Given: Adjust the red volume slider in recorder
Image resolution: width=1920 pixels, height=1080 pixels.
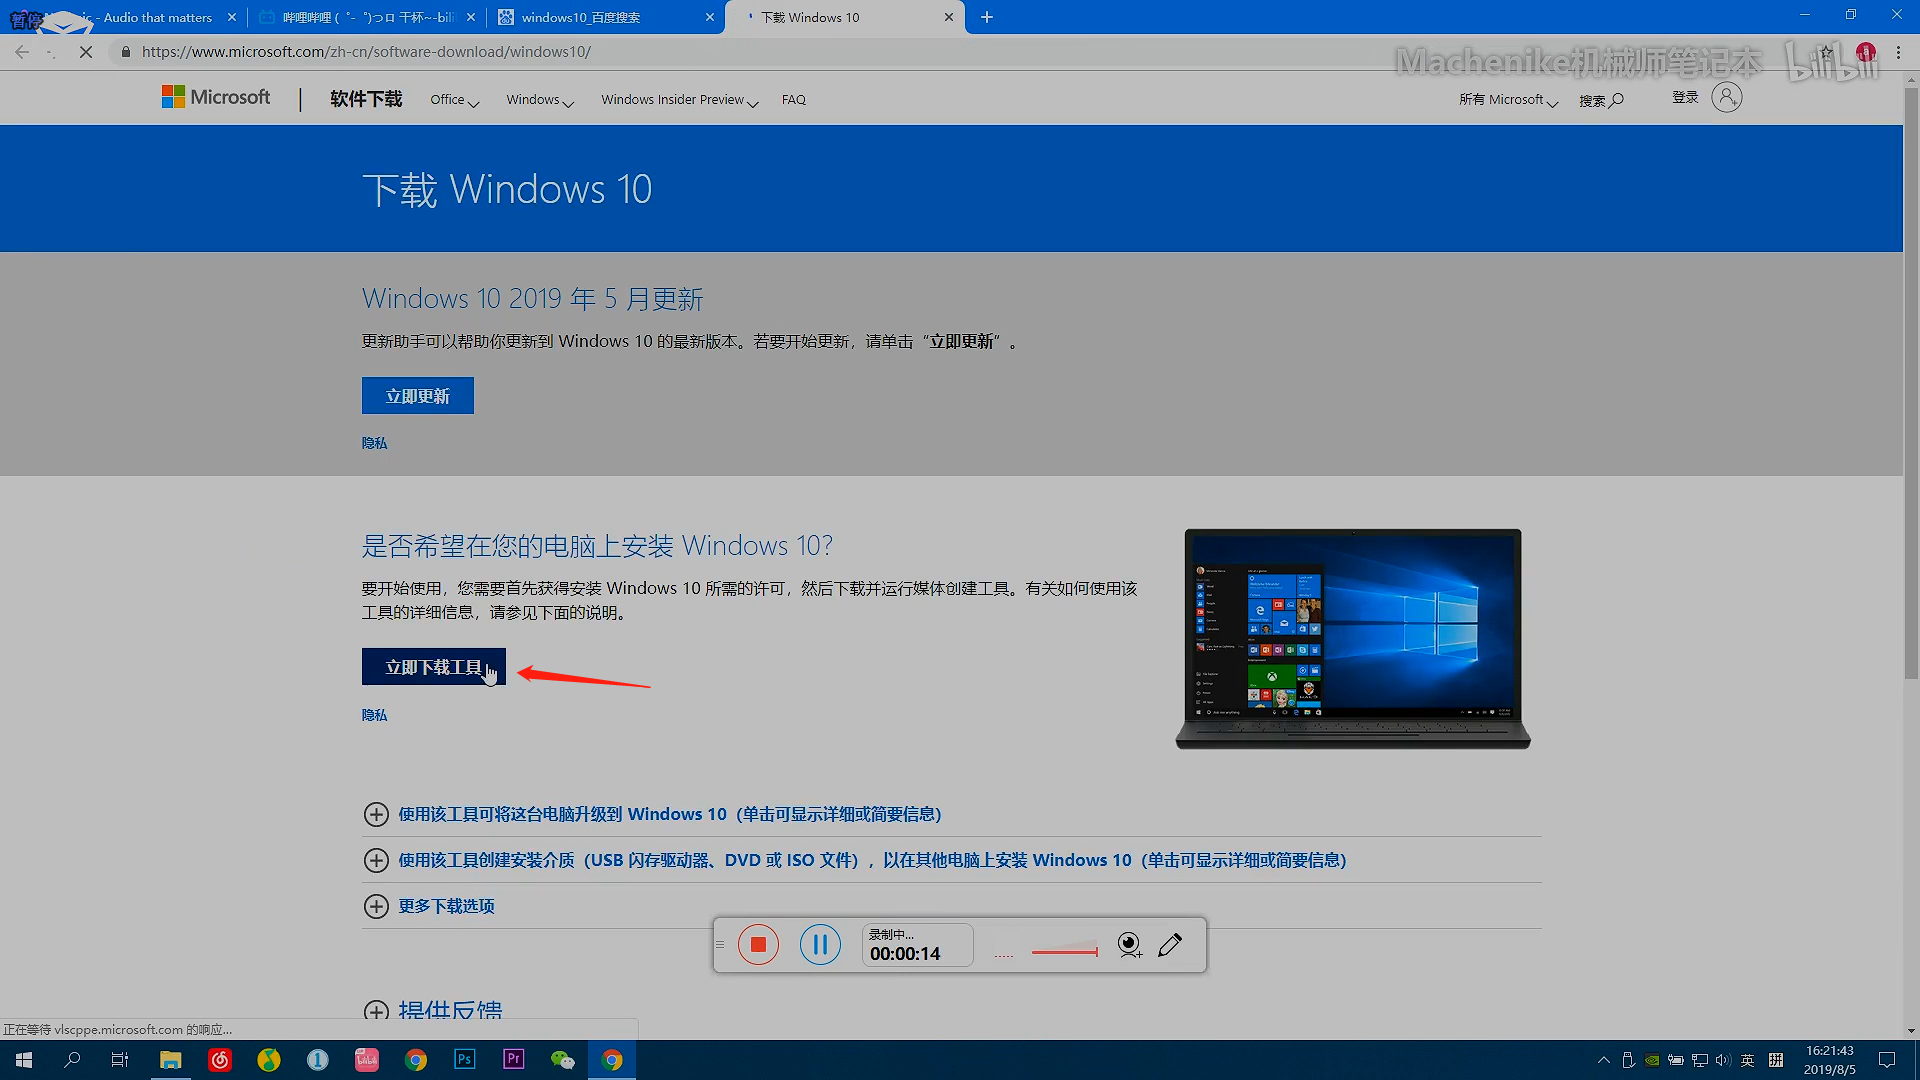Looking at the screenshot, I should (1064, 950).
